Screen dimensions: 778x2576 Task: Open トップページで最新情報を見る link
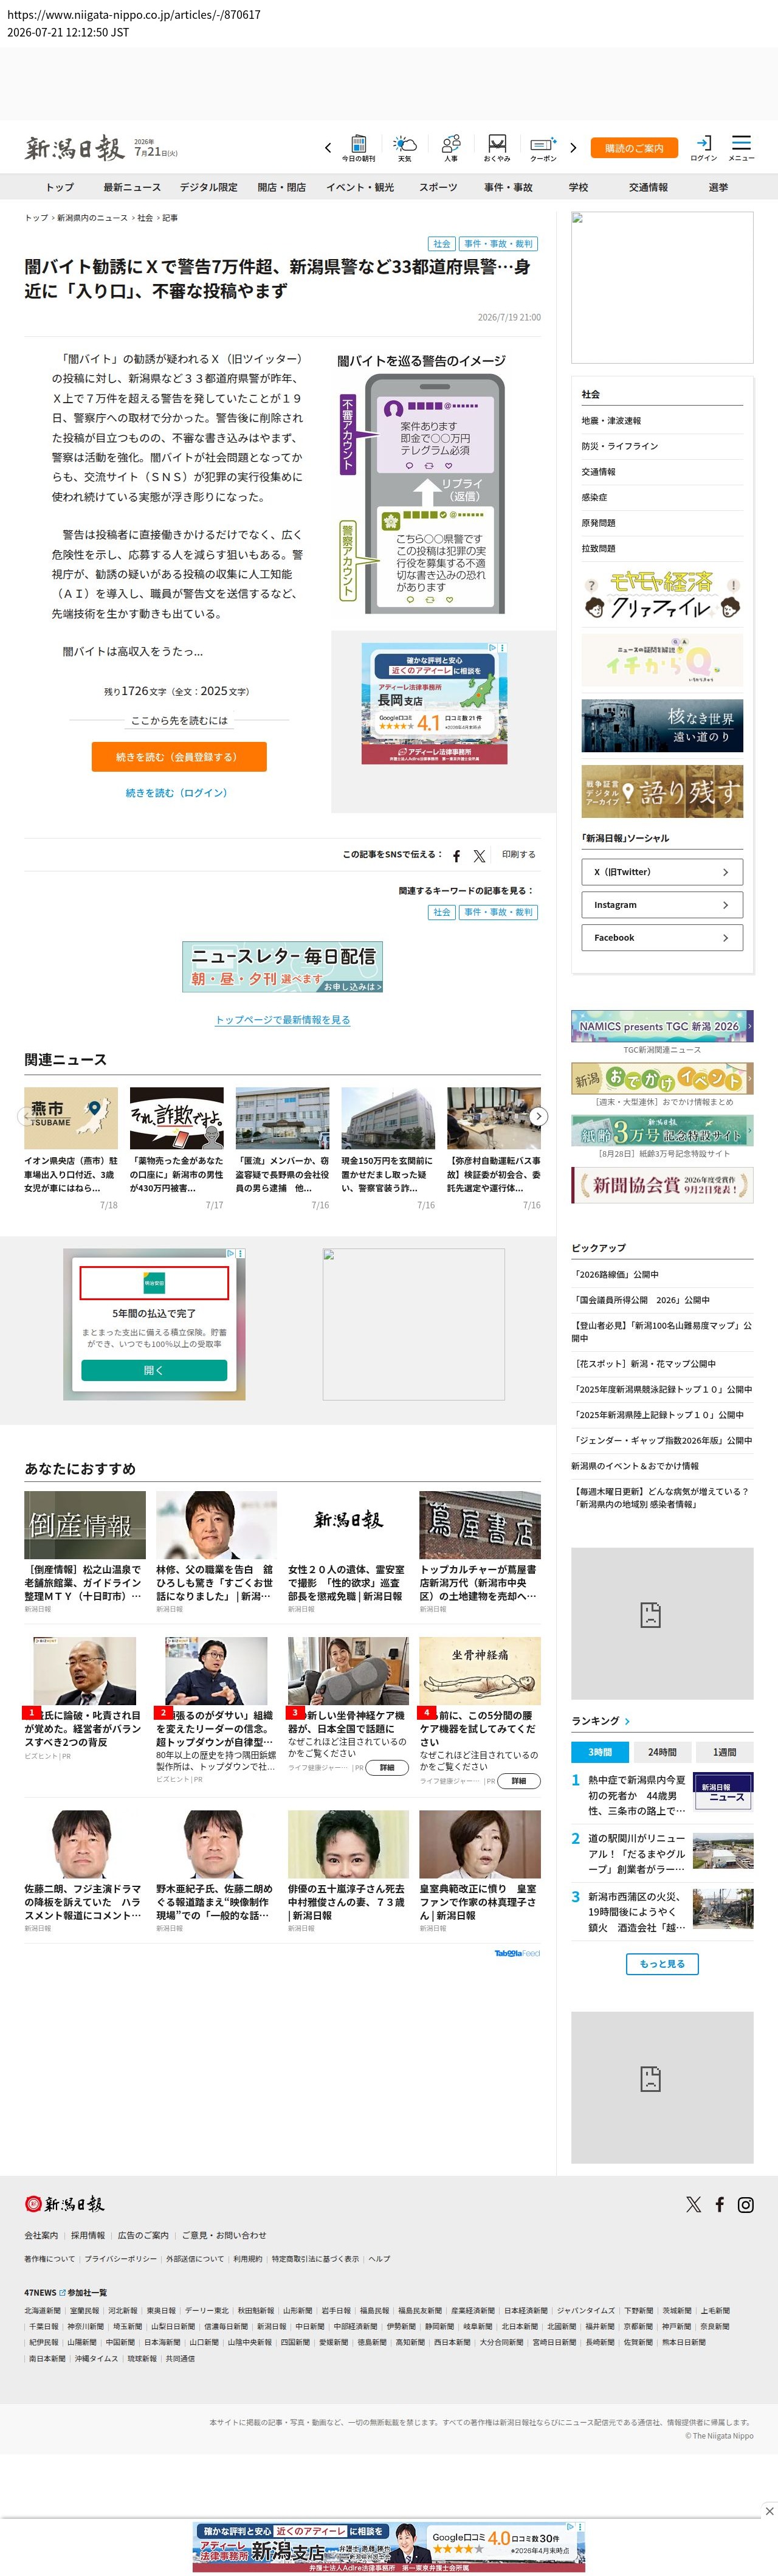pyautogui.click(x=283, y=1019)
